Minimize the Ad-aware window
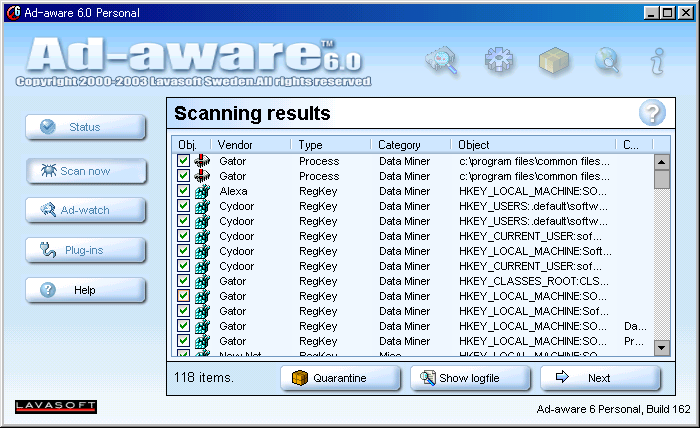 click(651, 12)
